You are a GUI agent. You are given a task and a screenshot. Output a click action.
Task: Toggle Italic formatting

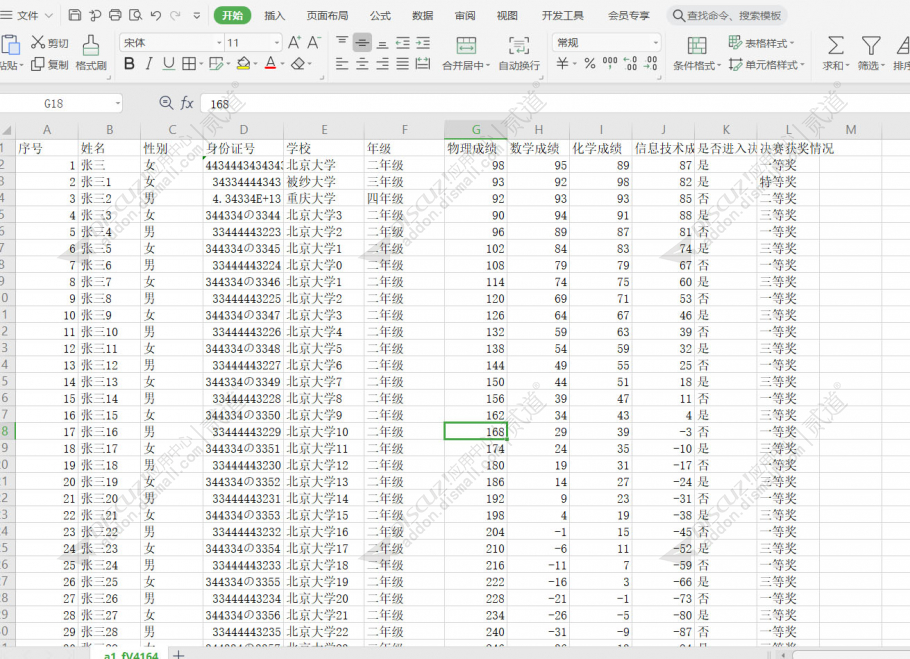(x=149, y=64)
